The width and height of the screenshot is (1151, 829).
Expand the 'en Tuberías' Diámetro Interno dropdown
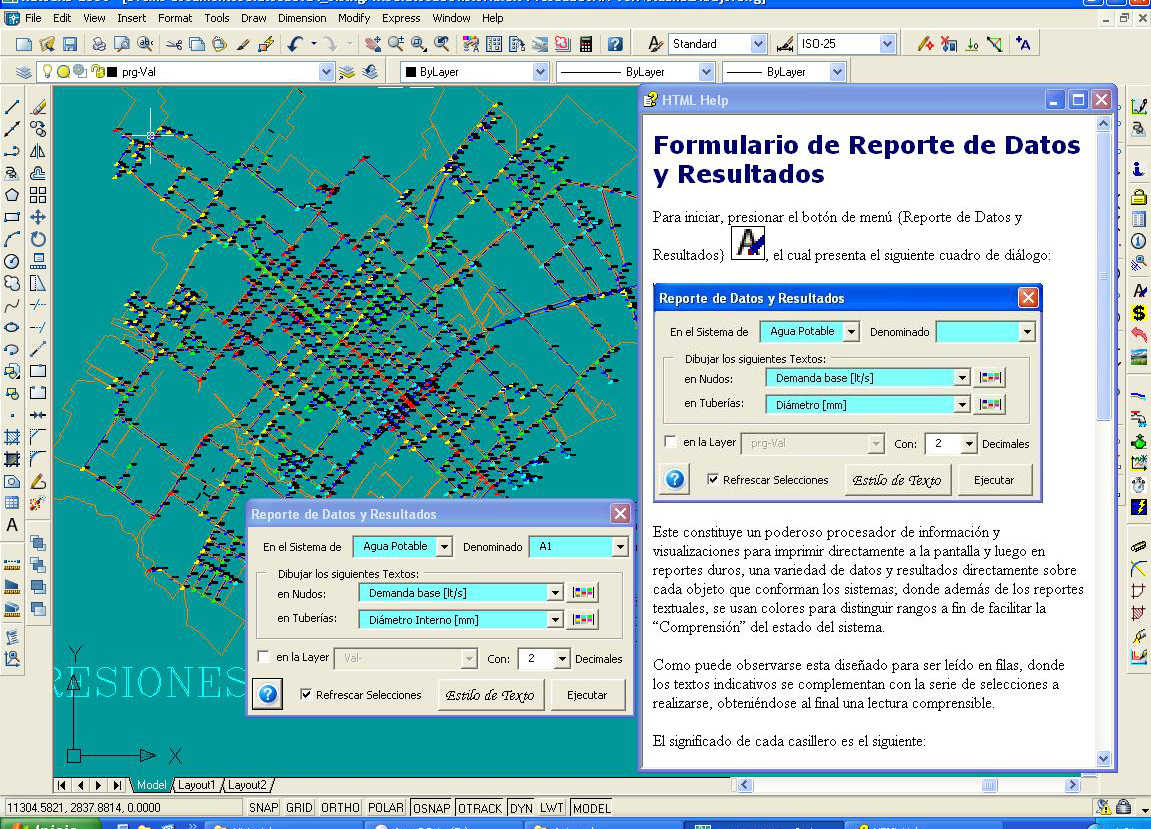click(x=555, y=620)
